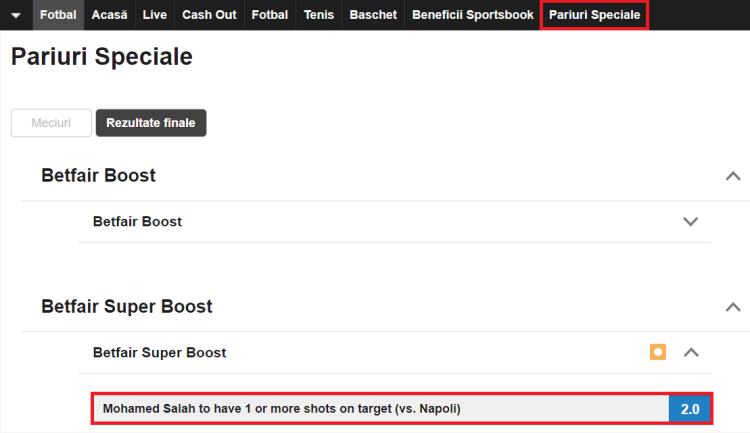Pick the 2.0 odds button

pos(690,409)
